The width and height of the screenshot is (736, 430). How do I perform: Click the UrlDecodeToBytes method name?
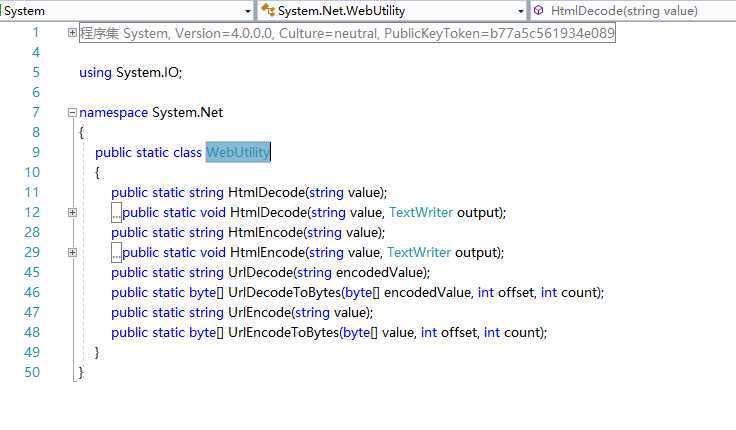284,292
